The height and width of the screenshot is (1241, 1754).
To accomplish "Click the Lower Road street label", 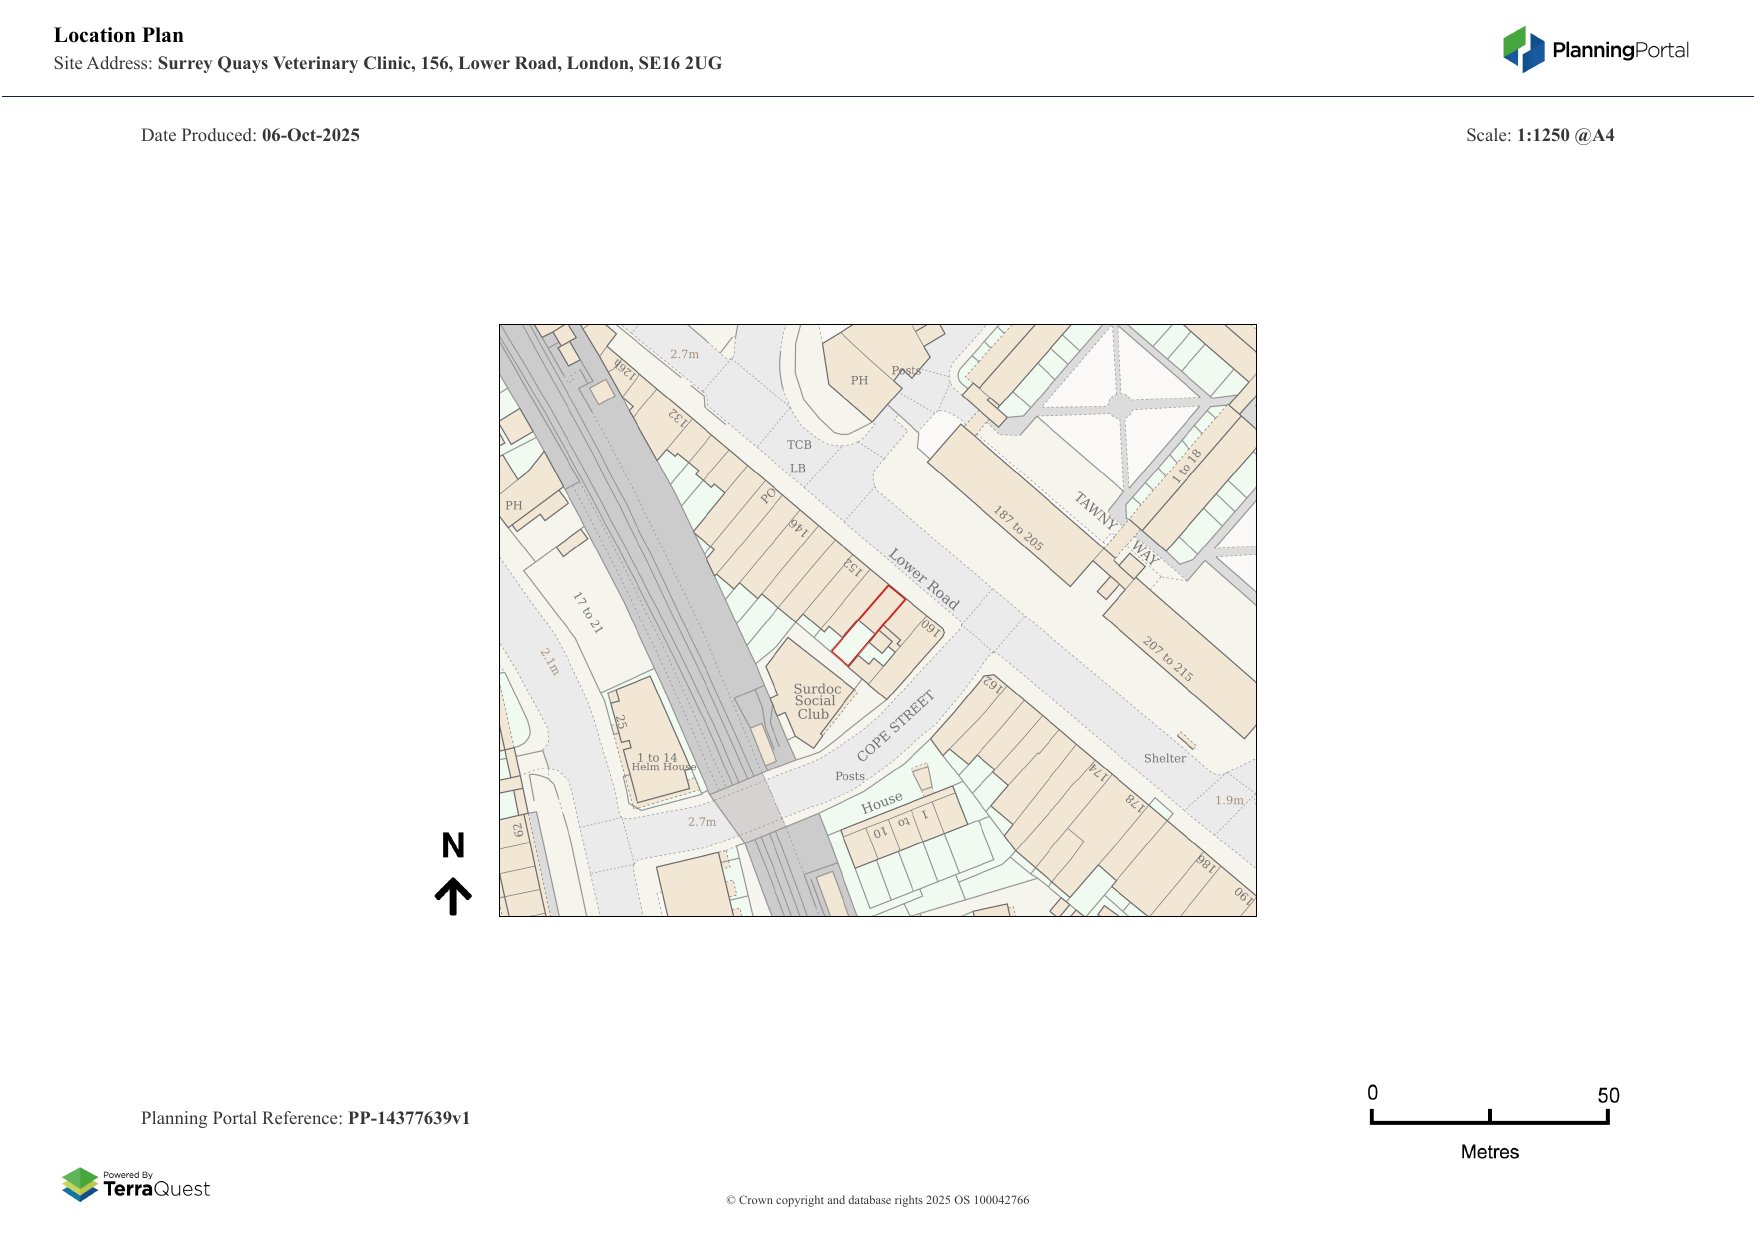I will coord(924,579).
